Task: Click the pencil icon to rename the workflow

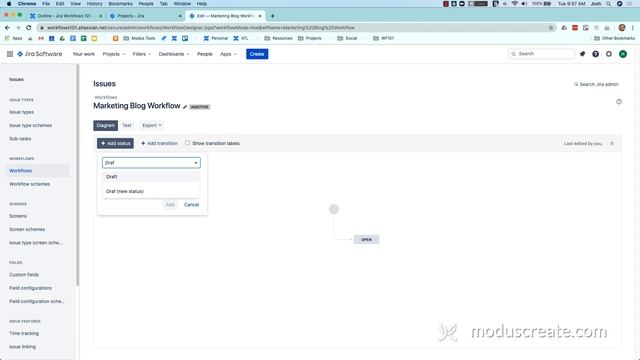Action: (185, 107)
